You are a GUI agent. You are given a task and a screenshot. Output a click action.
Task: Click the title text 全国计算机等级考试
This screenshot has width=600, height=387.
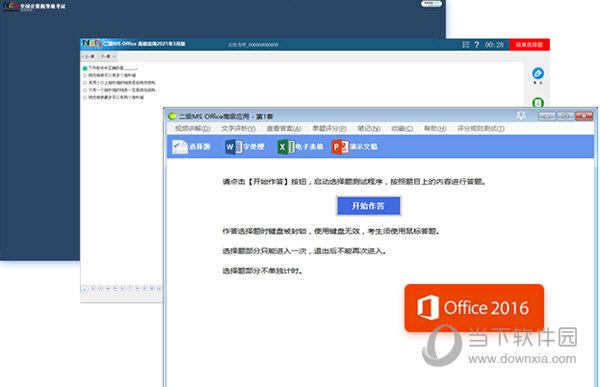[x=42, y=6]
